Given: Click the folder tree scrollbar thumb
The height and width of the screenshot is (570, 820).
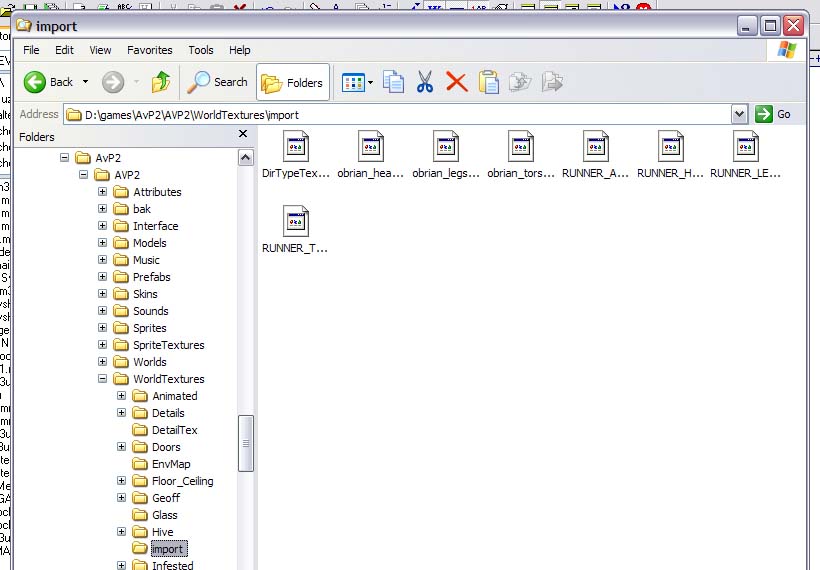Looking at the screenshot, I should 246,443.
